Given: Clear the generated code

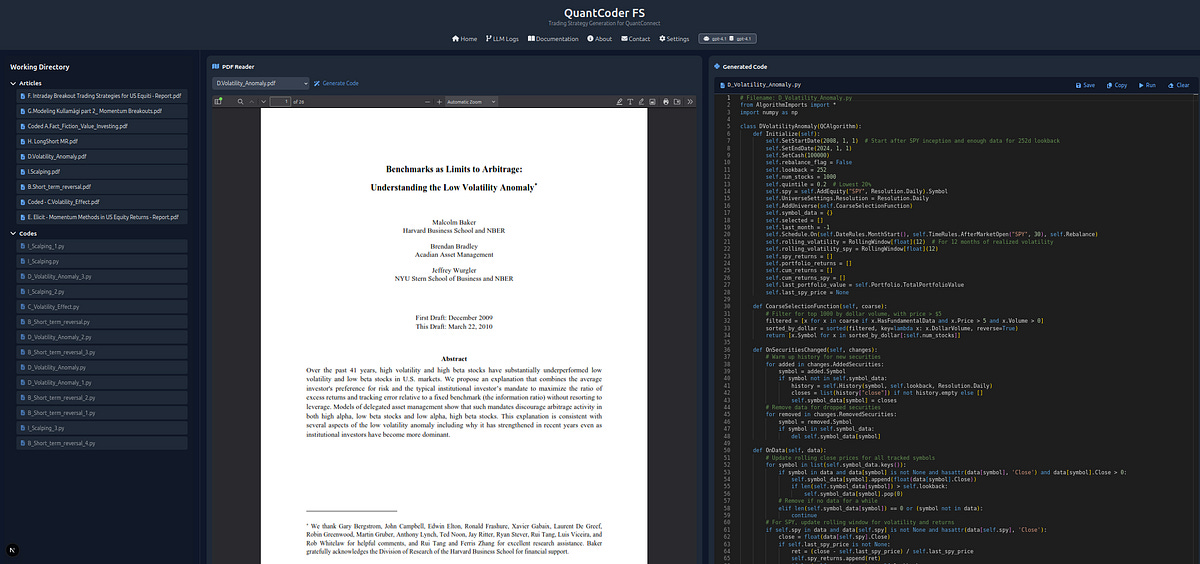Looking at the screenshot, I should [x=1178, y=85].
